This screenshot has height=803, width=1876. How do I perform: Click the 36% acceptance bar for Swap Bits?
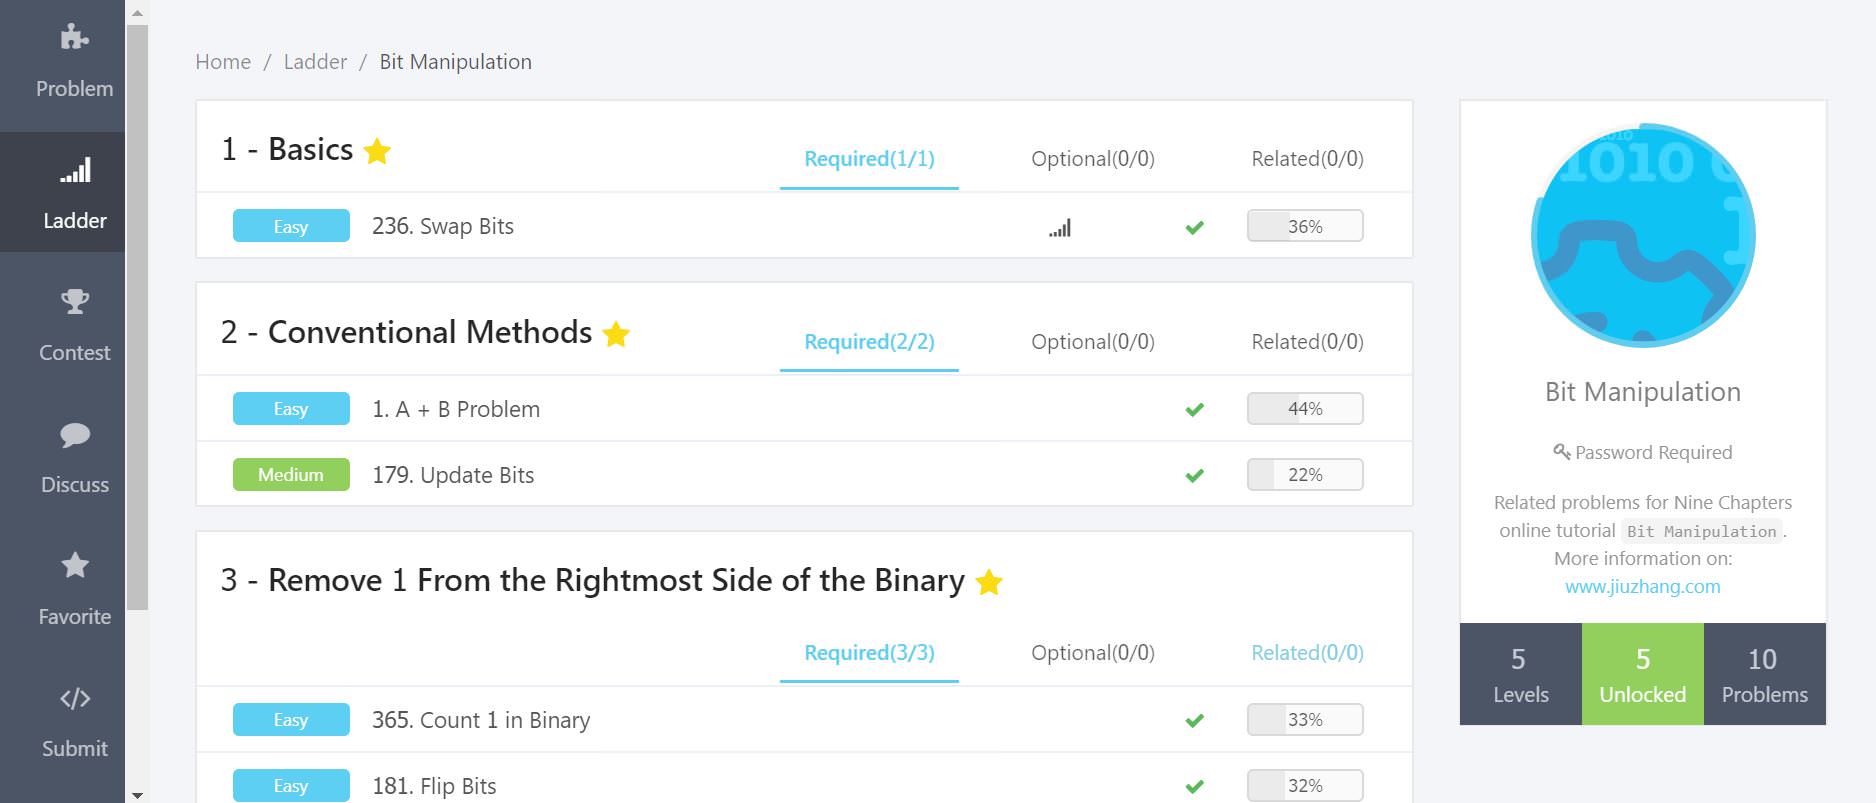[x=1304, y=226]
